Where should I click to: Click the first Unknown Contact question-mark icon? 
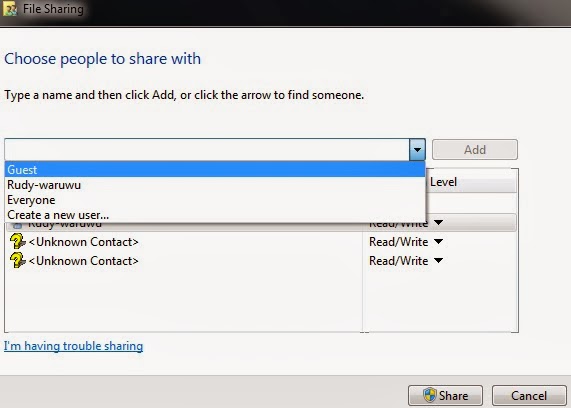(17, 242)
